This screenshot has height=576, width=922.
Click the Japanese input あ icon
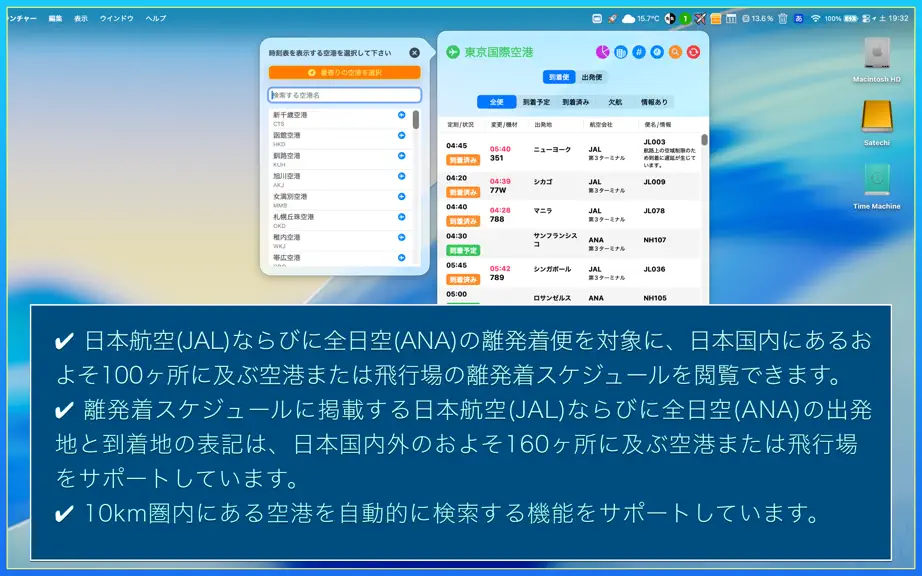(x=799, y=19)
